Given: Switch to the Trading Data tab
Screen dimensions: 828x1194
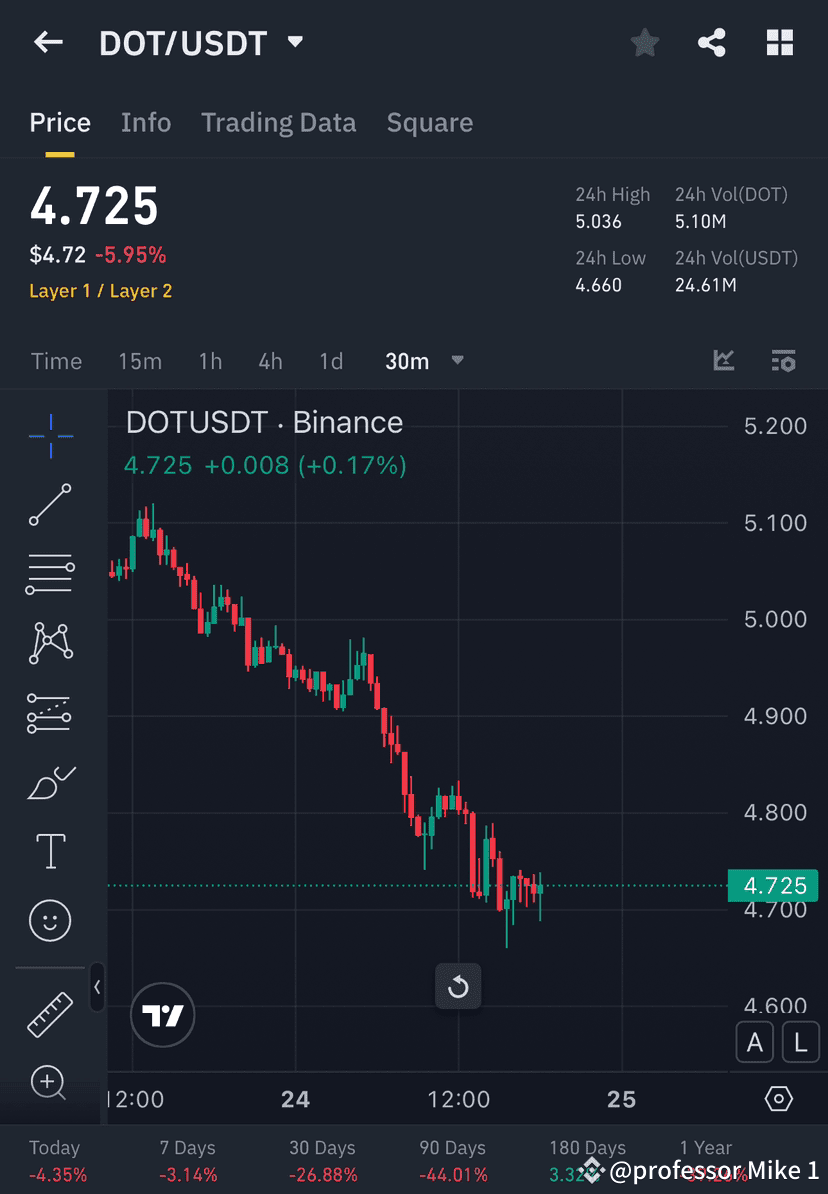Looking at the screenshot, I should (278, 122).
